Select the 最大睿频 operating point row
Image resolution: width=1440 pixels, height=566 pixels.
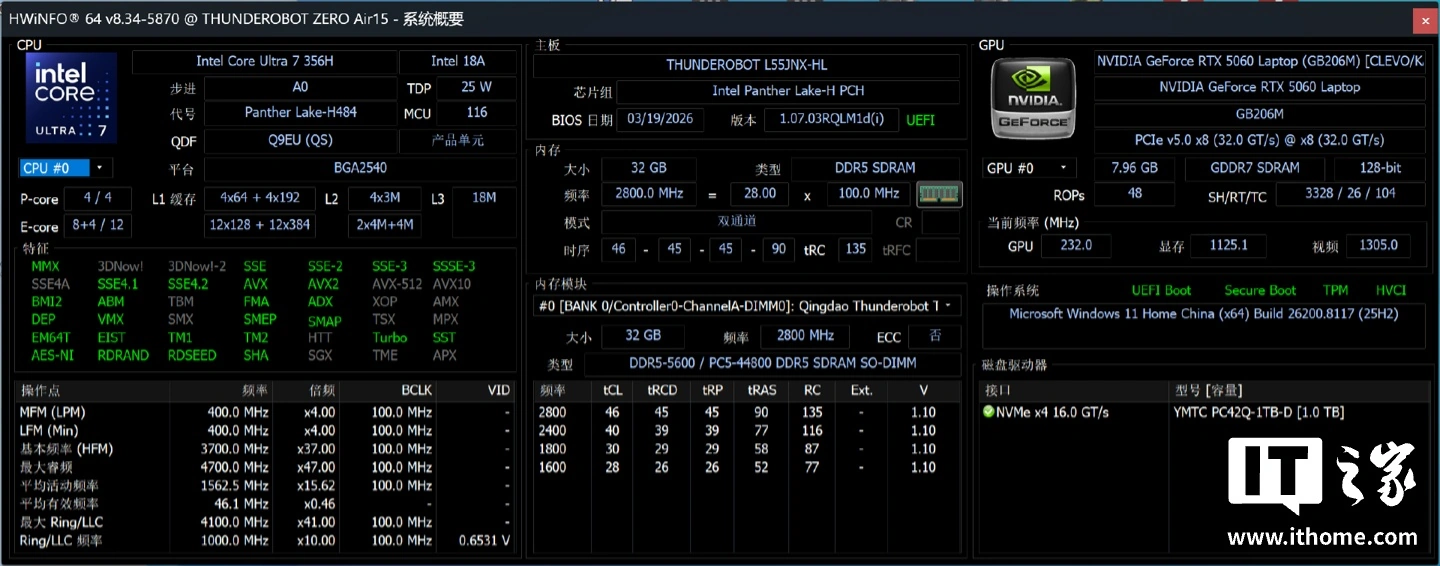265,467
